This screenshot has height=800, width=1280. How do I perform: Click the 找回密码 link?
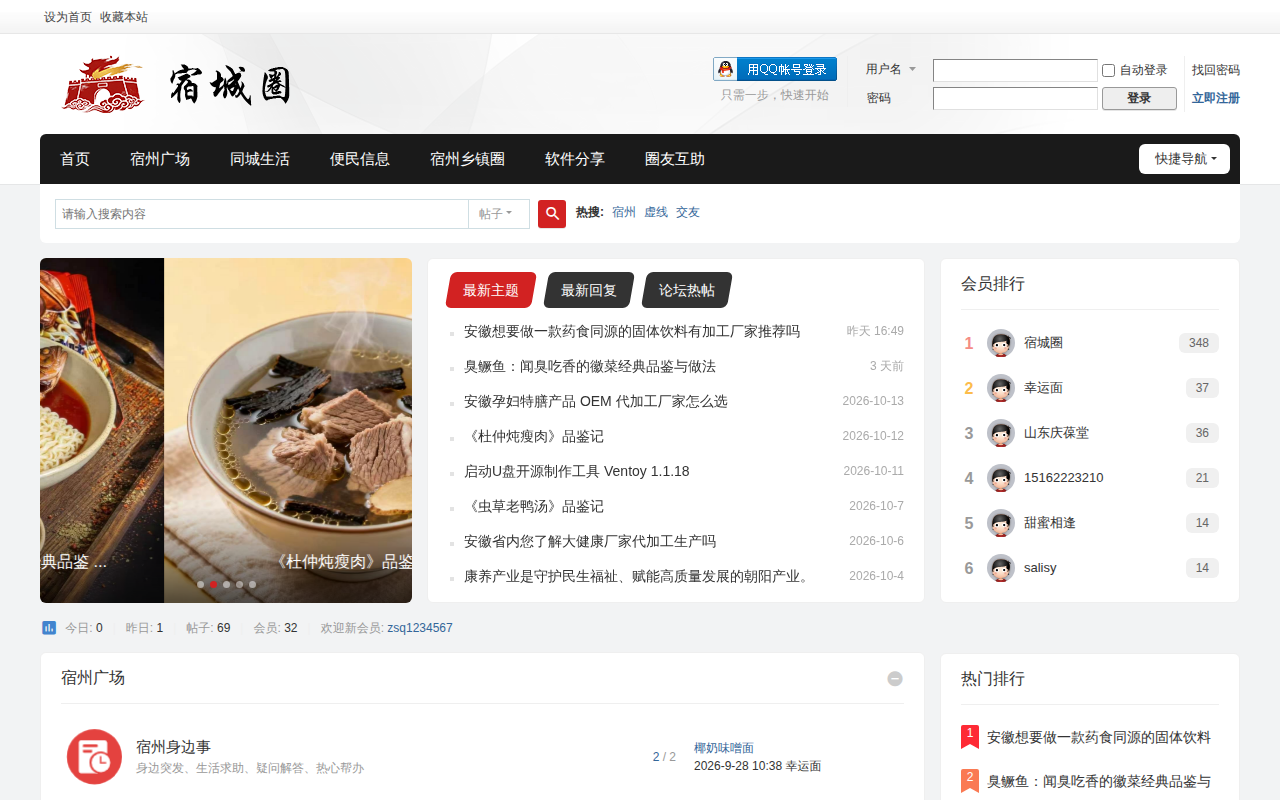[1216, 70]
